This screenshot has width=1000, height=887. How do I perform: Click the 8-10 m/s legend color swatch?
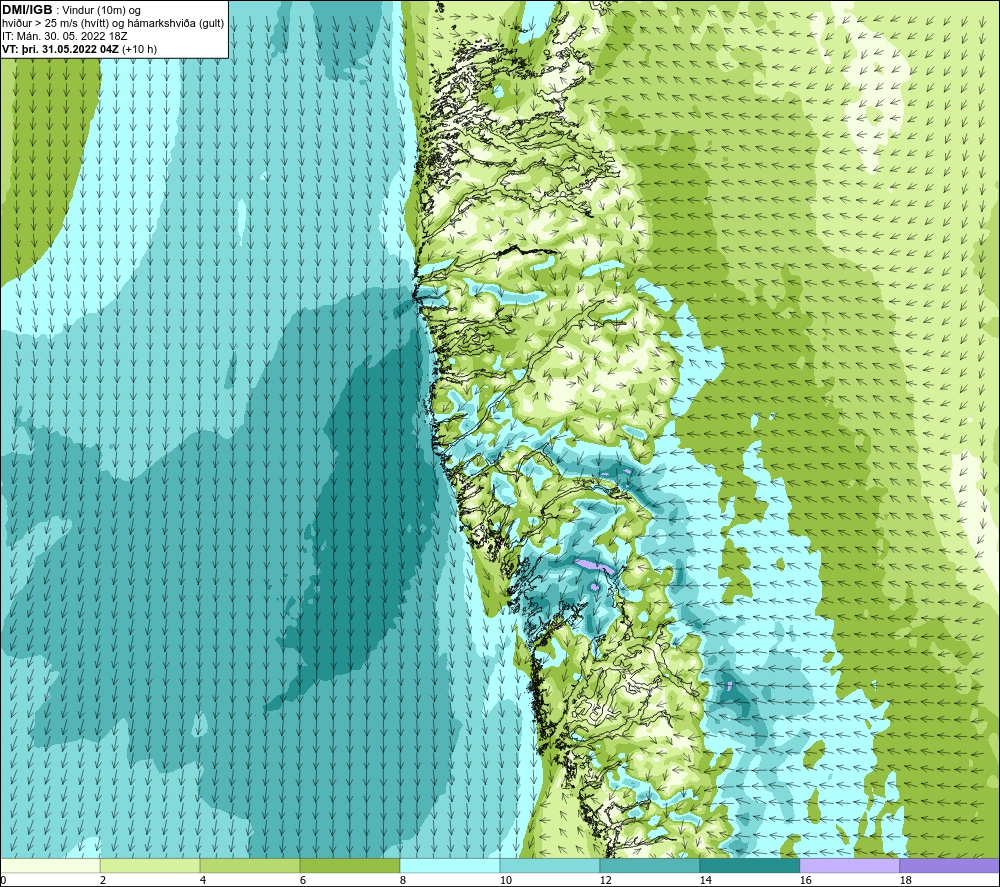tap(450, 866)
